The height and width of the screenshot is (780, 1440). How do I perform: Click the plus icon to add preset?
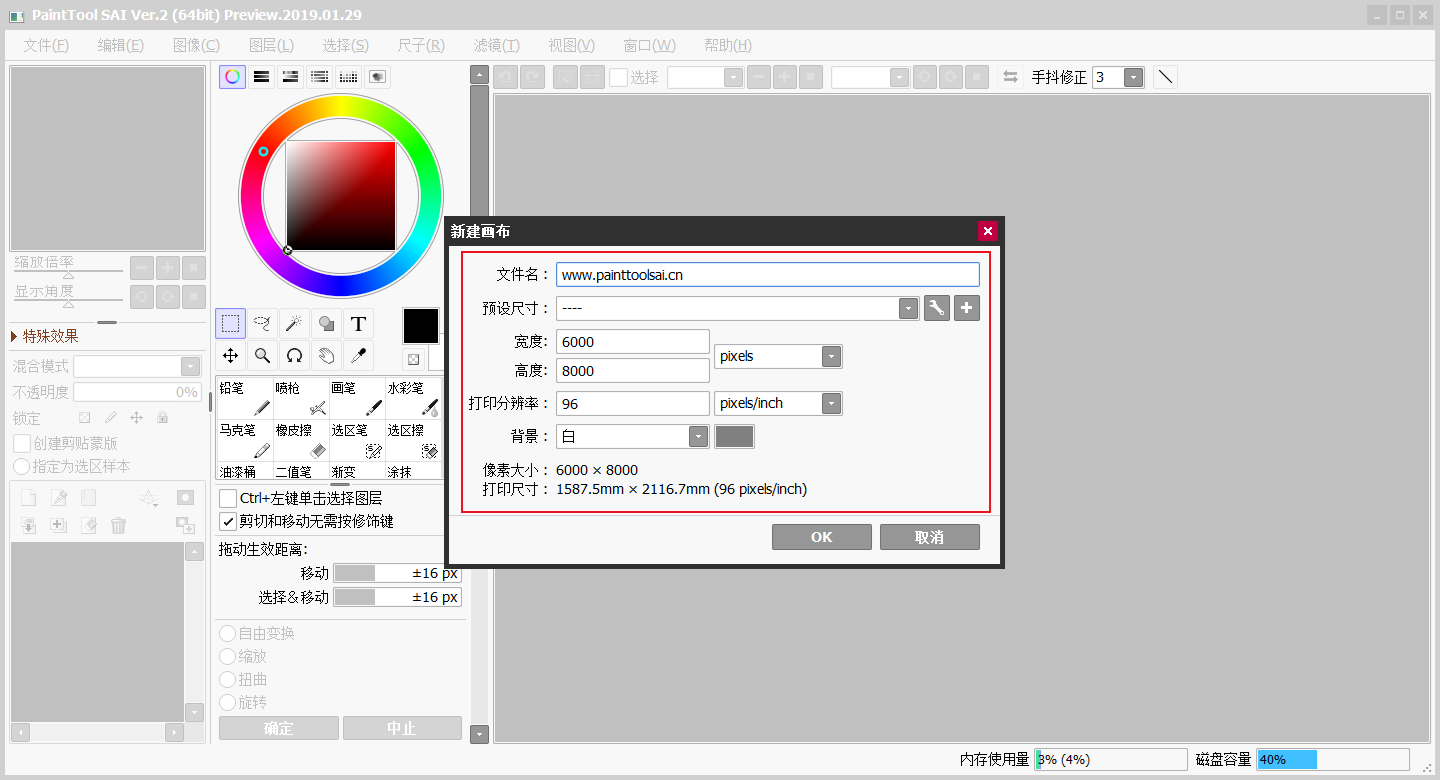click(x=966, y=308)
